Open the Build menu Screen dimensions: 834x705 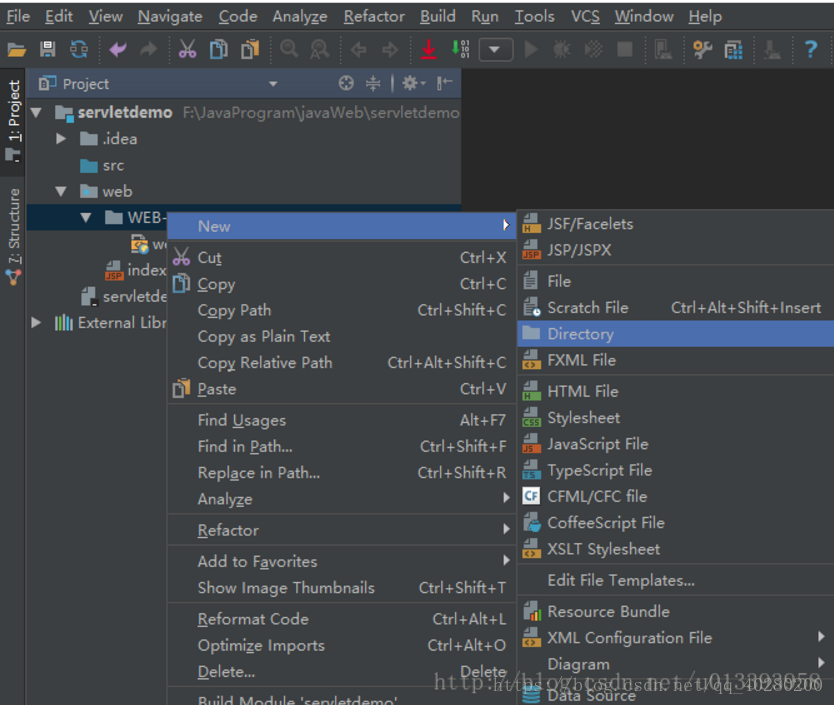[x=438, y=16]
